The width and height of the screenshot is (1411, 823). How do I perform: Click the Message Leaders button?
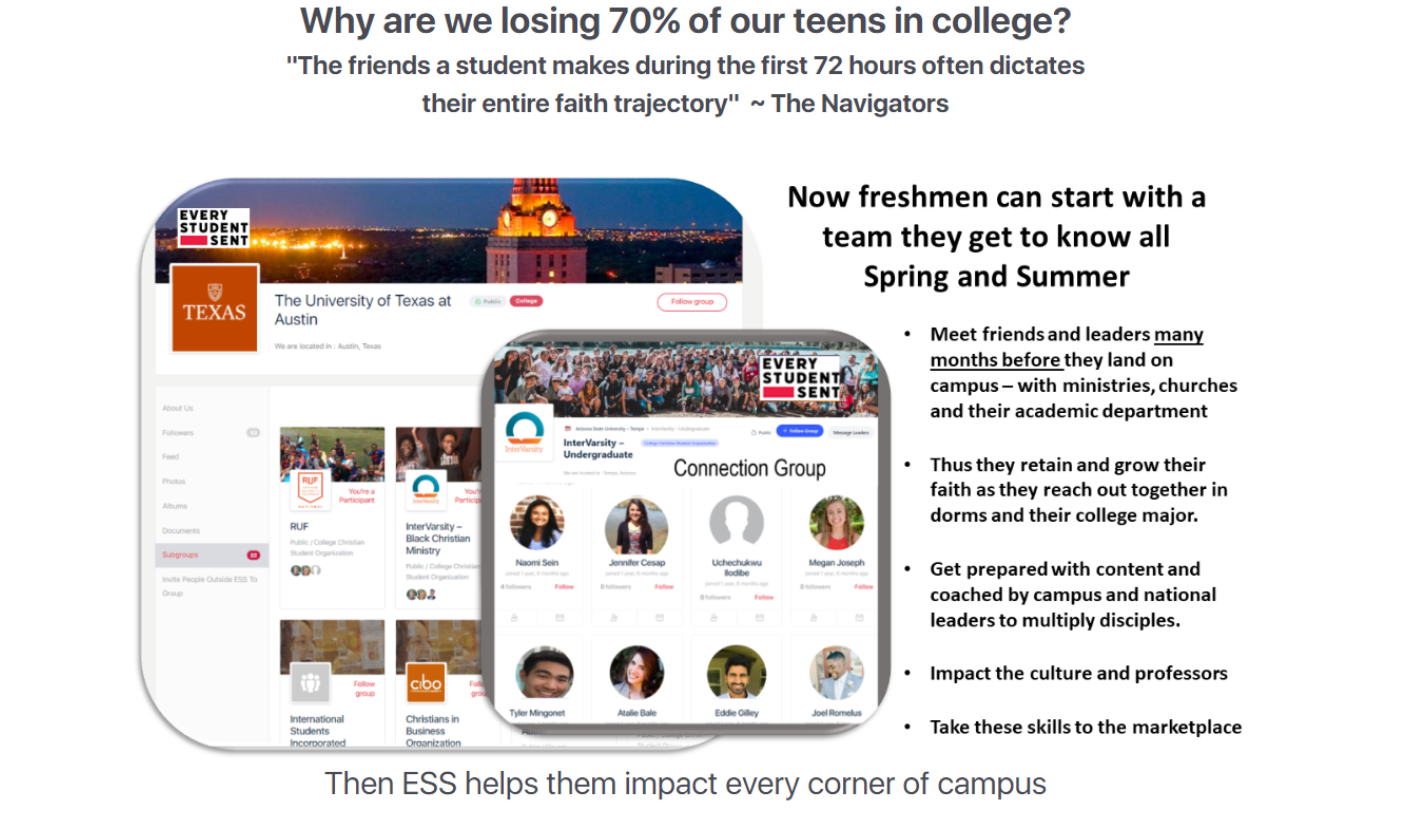click(x=850, y=431)
